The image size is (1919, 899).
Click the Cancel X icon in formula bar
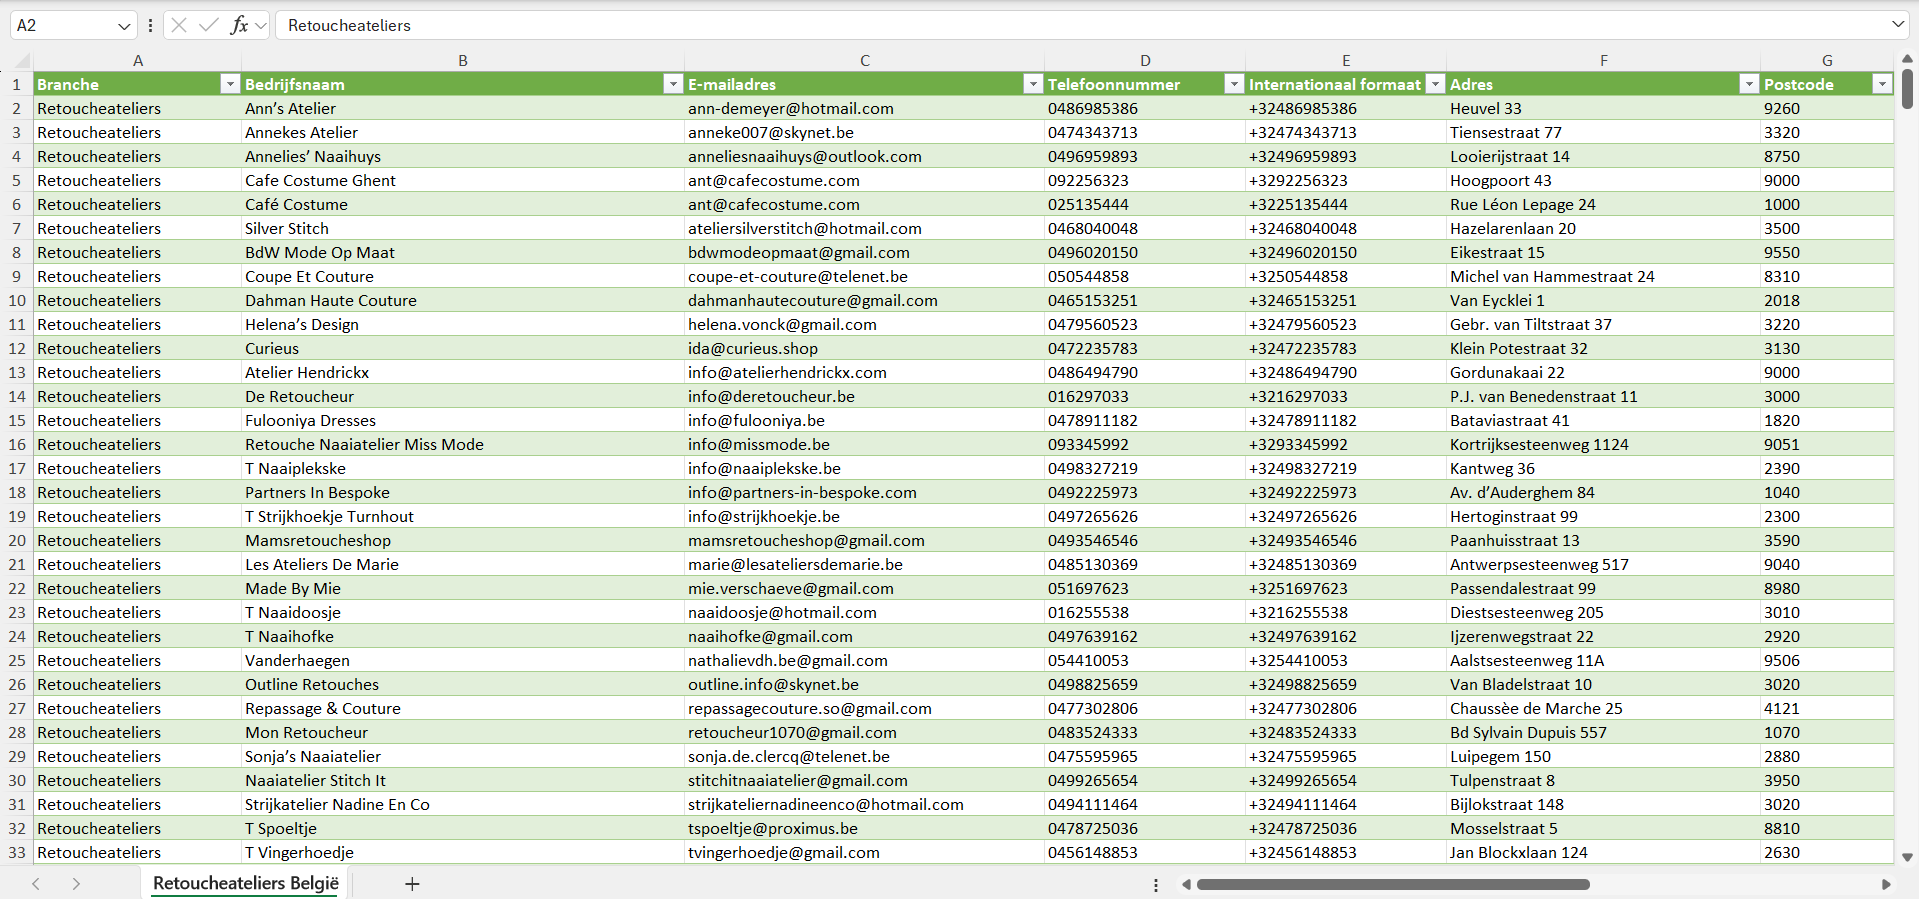coord(179,25)
